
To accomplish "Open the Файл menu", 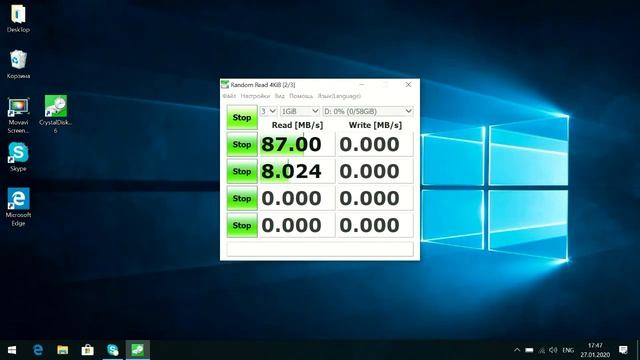I will 229,96.
